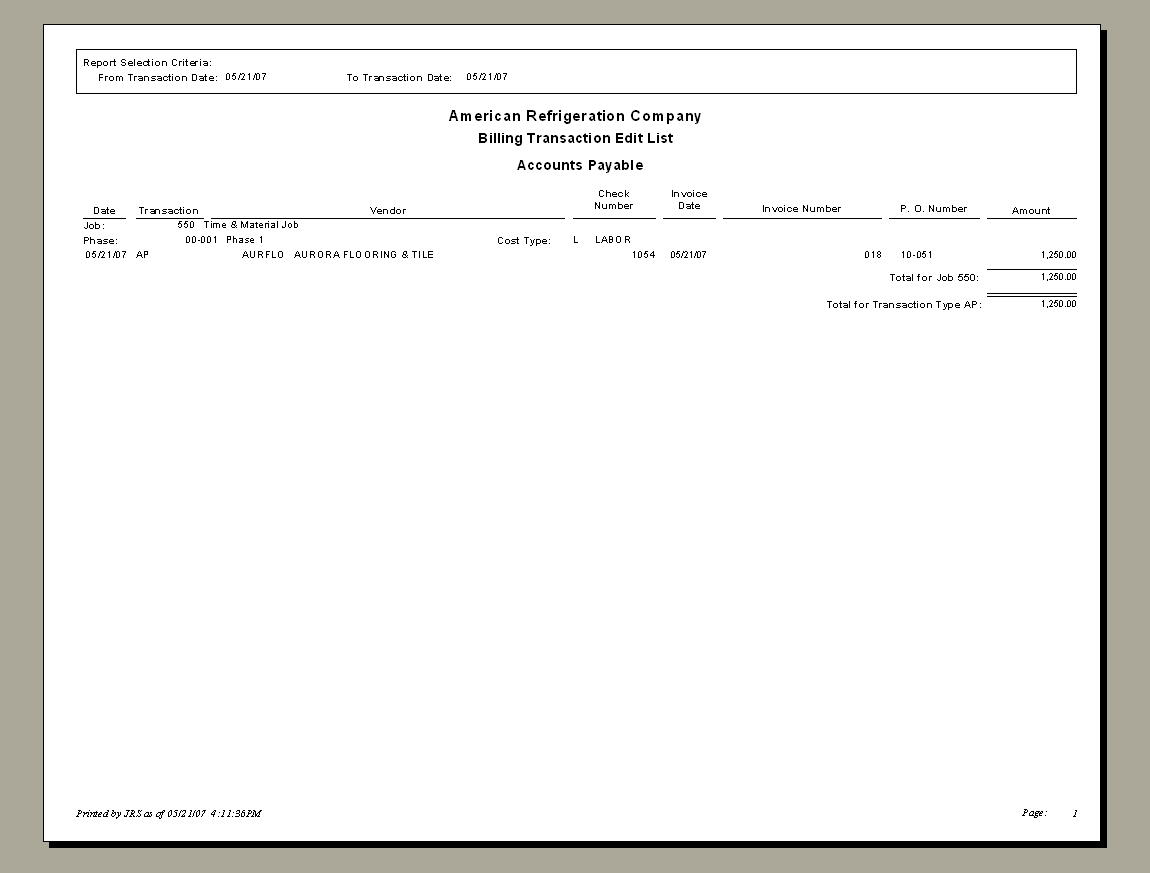Click the 'Job:' row label
The height and width of the screenshot is (873, 1150).
[x=94, y=226]
